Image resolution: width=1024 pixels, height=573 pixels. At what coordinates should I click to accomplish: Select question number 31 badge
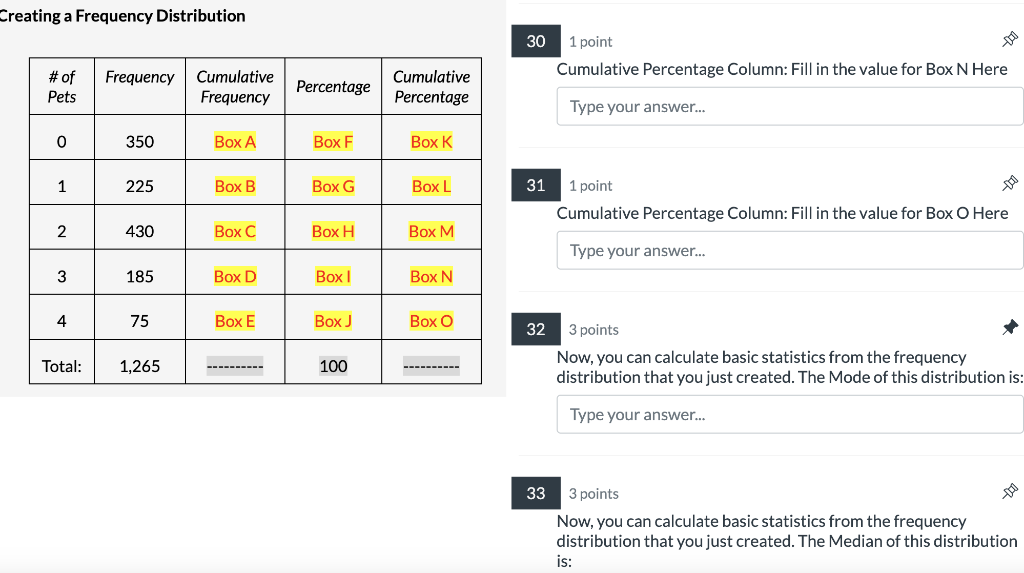[536, 186]
